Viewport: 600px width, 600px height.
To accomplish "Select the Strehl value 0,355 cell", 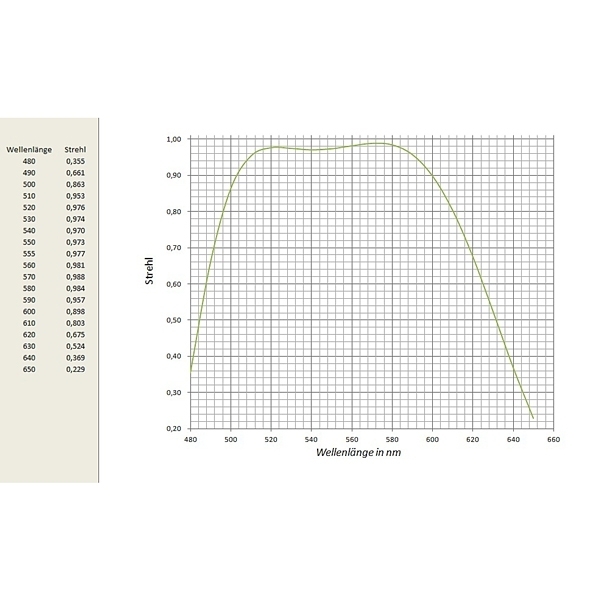I will (75, 161).
